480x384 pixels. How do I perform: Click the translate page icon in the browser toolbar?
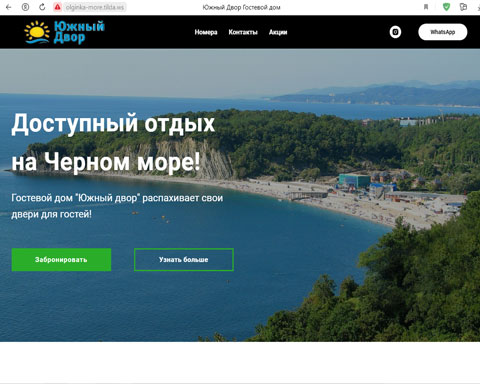(x=463, y=7)
